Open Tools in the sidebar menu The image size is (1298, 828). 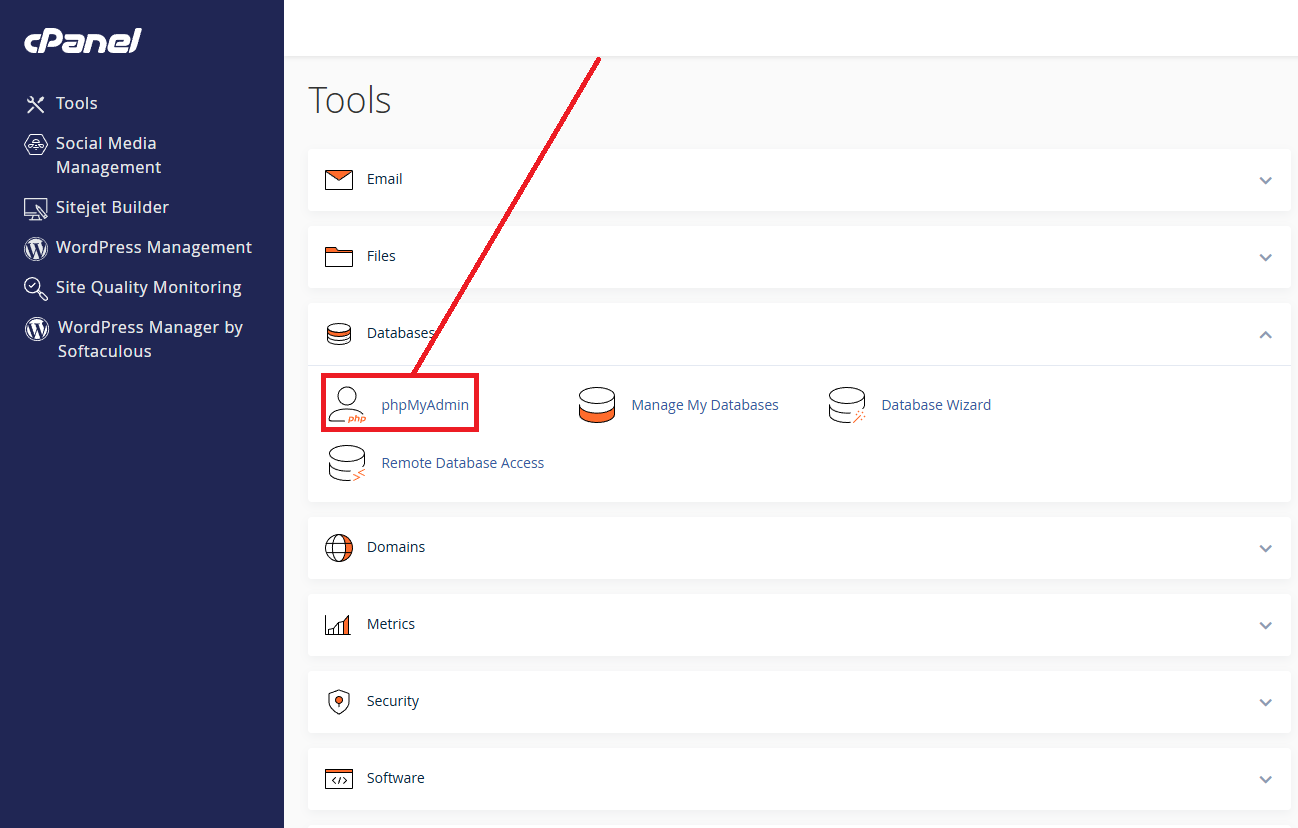point(77,104)
